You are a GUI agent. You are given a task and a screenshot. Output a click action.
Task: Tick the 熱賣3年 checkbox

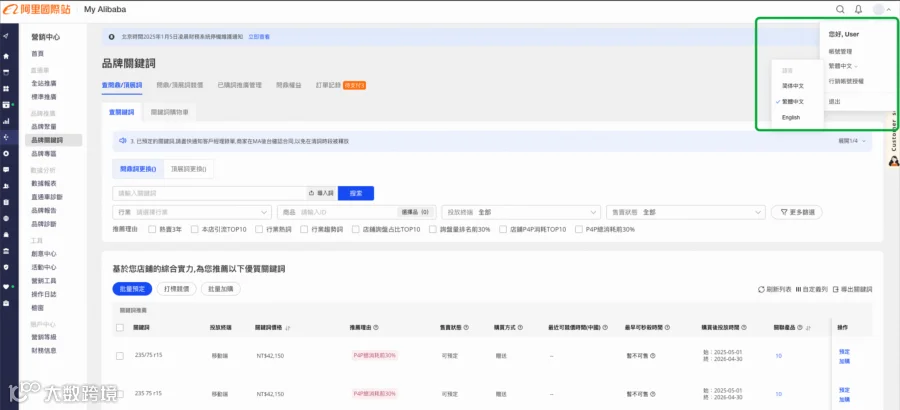pos(152,229)
